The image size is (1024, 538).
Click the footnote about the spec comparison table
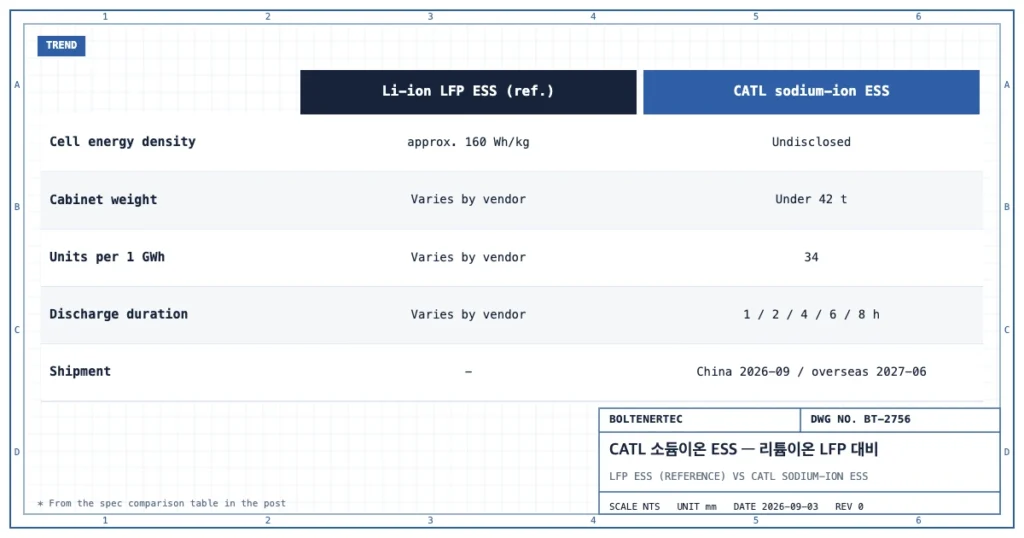(x=162, y=503)
